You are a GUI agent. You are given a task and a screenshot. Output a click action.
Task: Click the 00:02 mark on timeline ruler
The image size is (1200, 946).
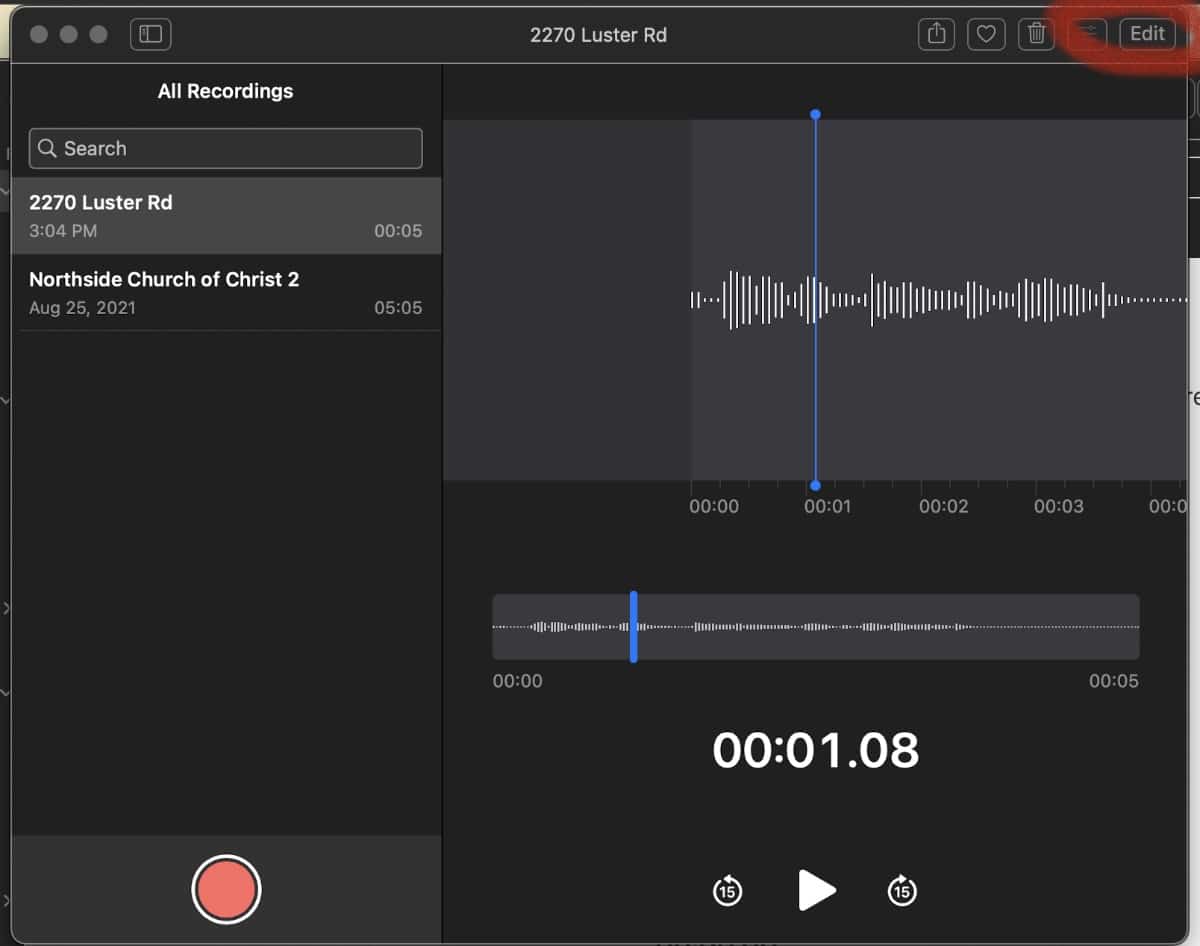pyautogui.click(x=944, y=506)
